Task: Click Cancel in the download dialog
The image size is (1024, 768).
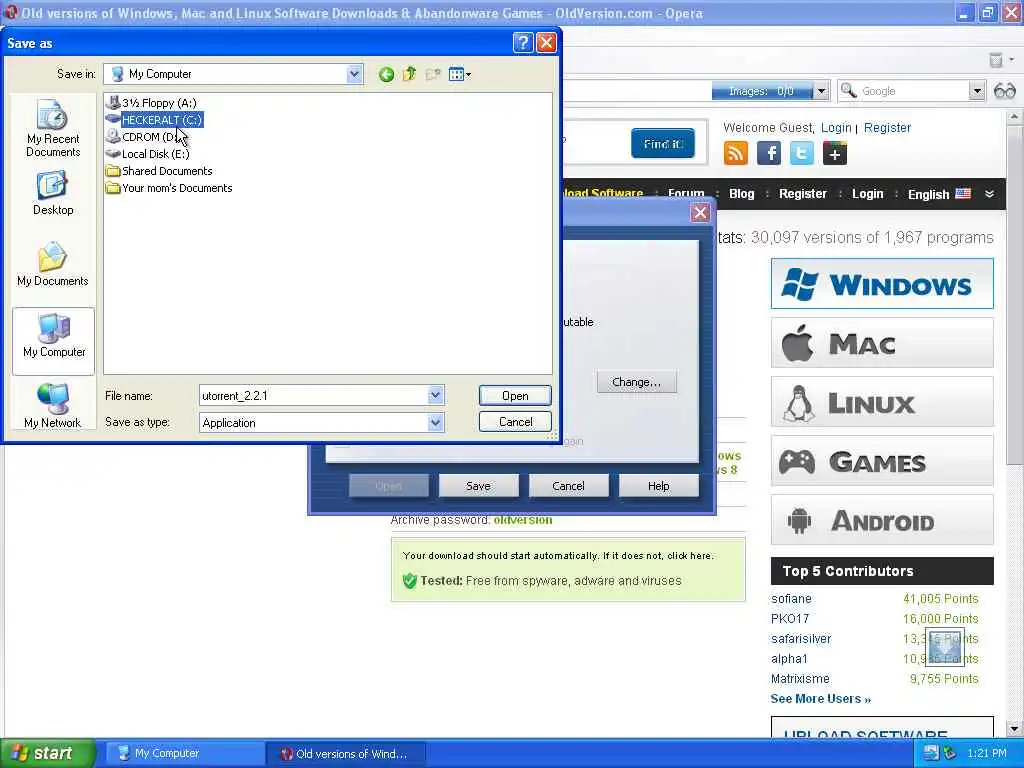Action: (568, 486)
